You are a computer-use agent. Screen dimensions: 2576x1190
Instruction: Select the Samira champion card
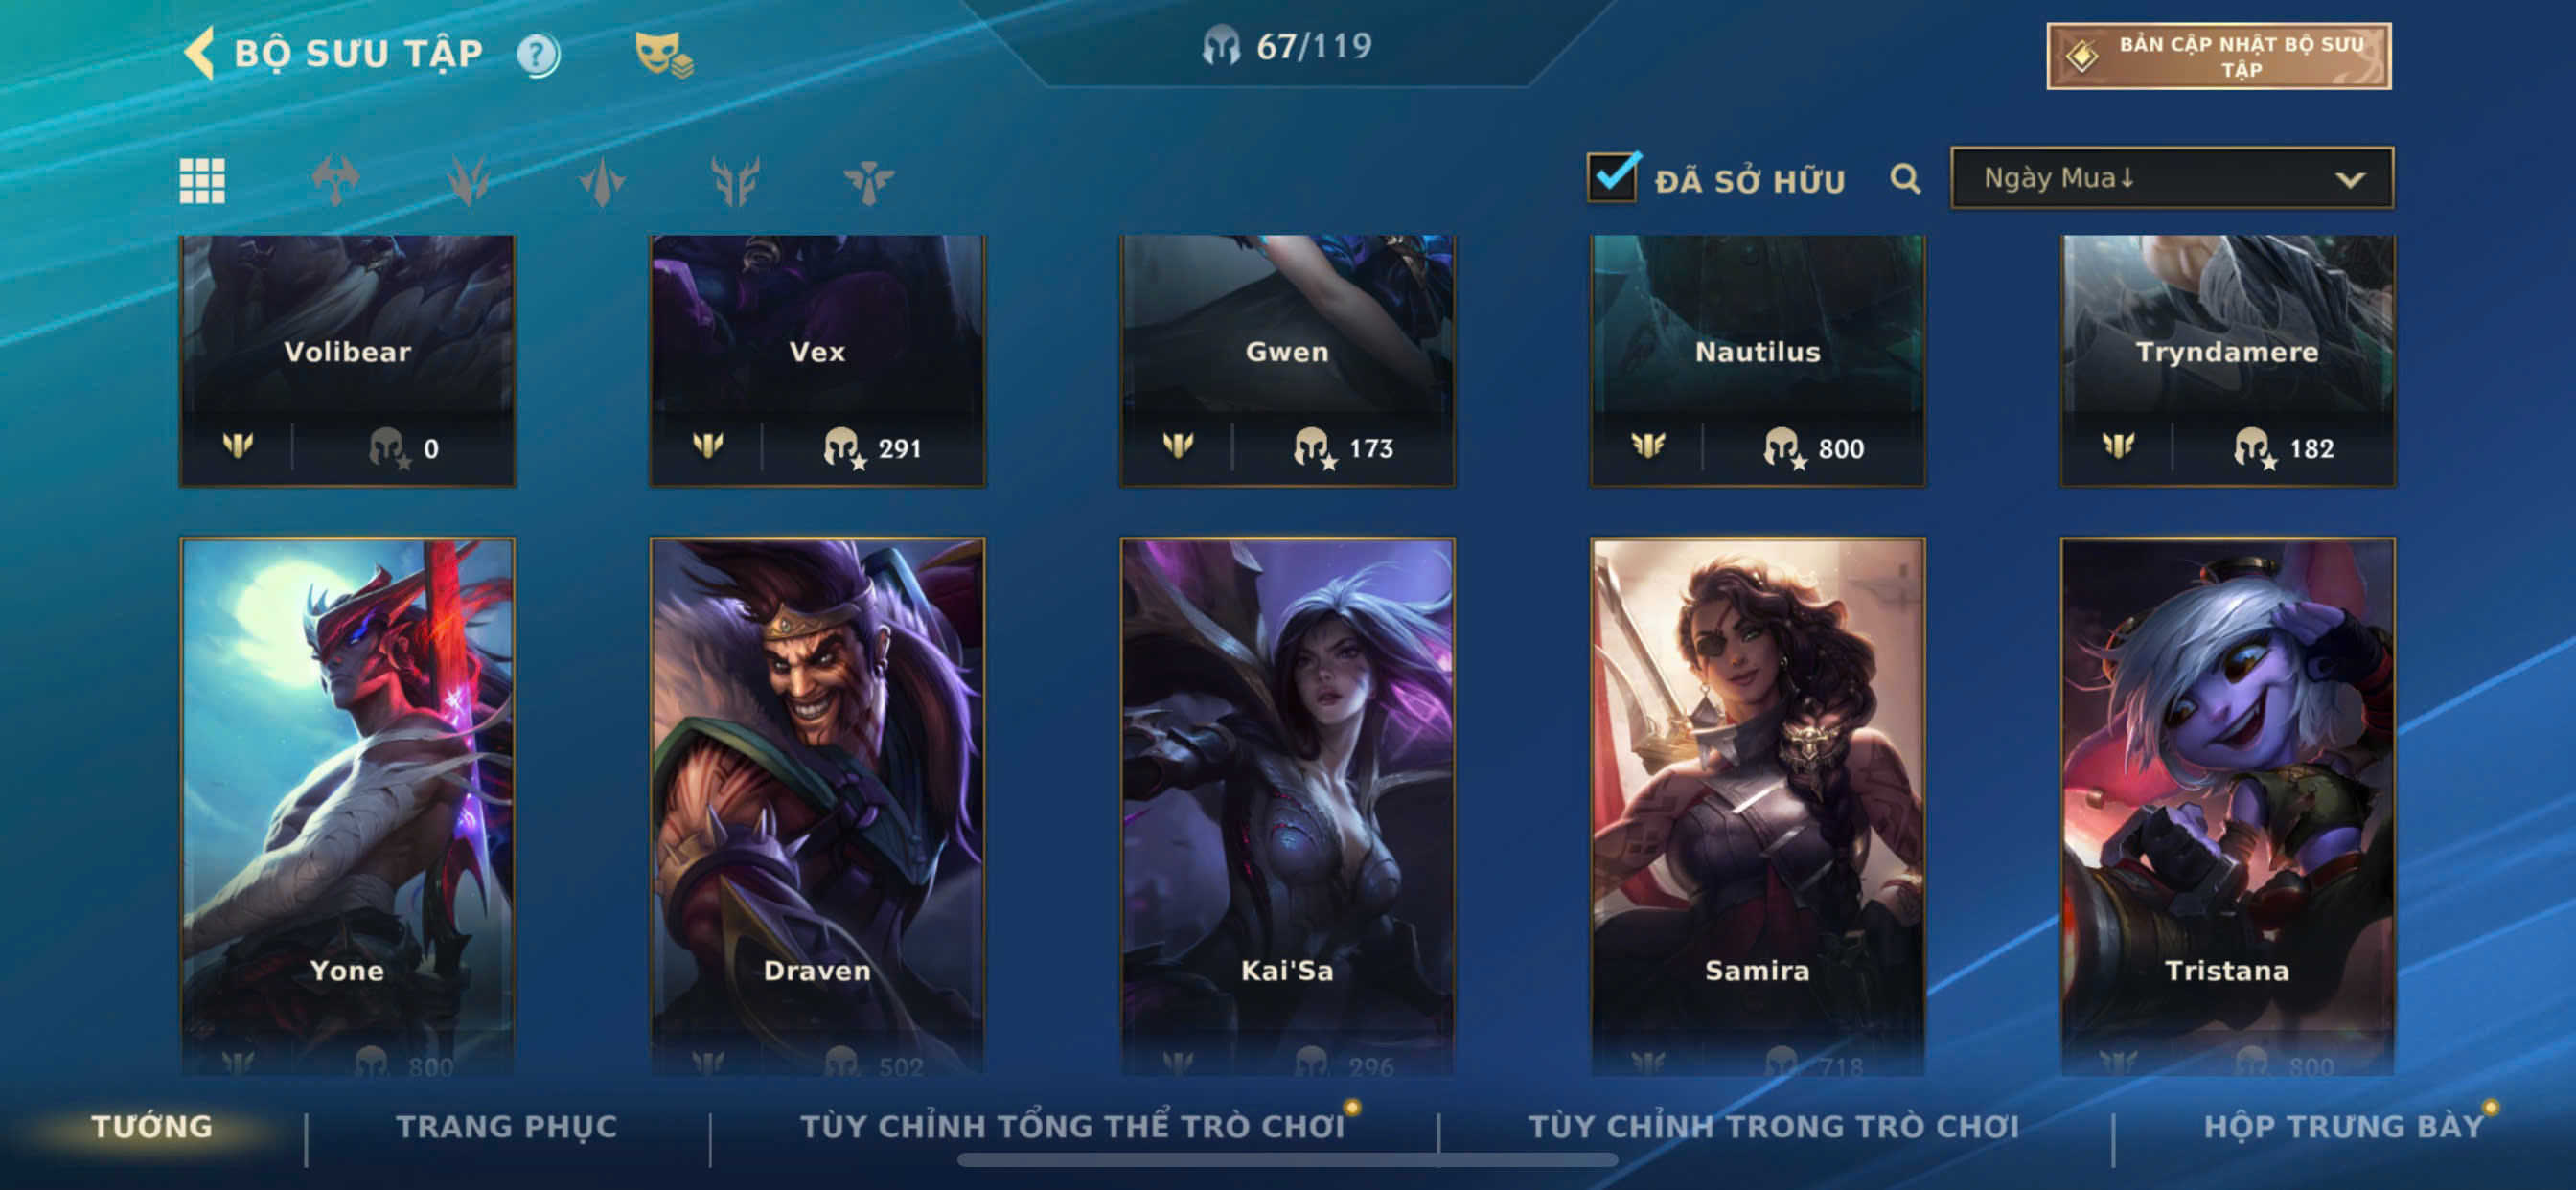(1757, 805)
